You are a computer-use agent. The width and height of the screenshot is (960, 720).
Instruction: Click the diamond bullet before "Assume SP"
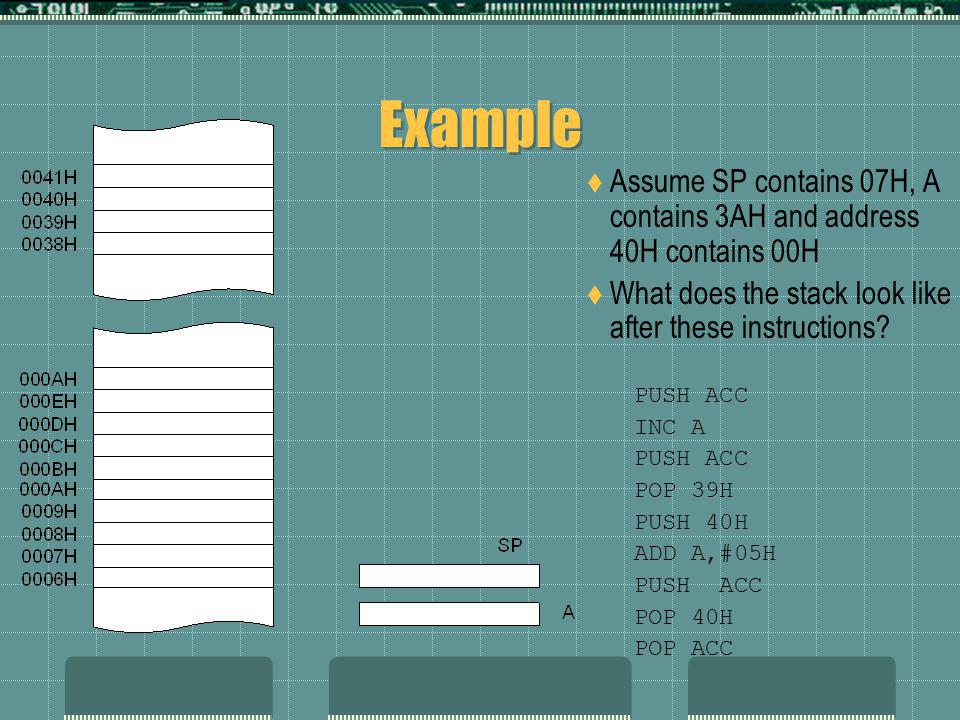[x=594, y=182]
